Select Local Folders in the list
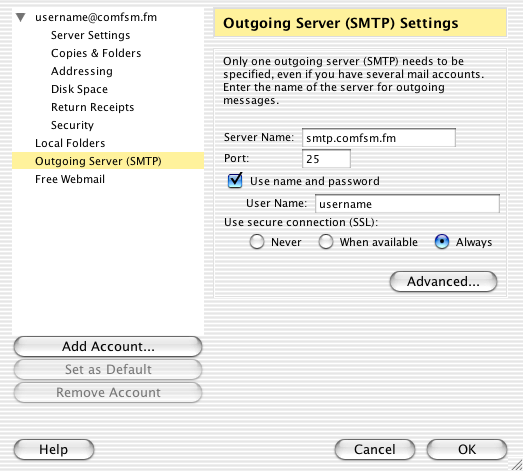The width and height of the screenshot is (523, 471). (70, 143)
